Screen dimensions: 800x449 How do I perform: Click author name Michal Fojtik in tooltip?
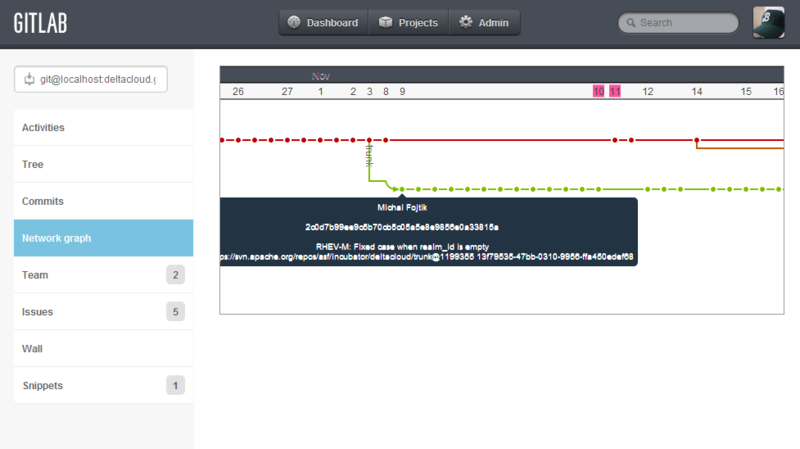[402, 208]
